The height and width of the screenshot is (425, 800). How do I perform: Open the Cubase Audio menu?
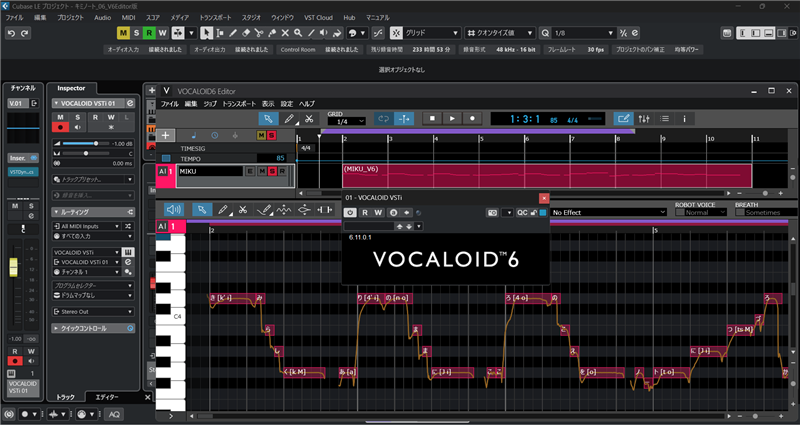tap(103, 17)
